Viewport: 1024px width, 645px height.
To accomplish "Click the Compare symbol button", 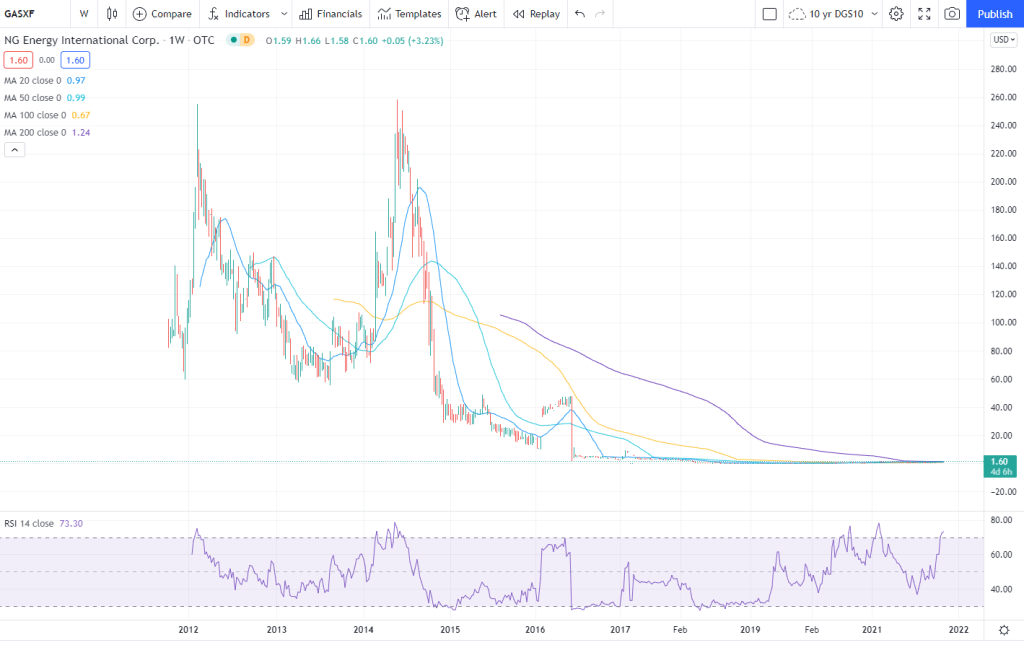I will [x=162, y=14].
